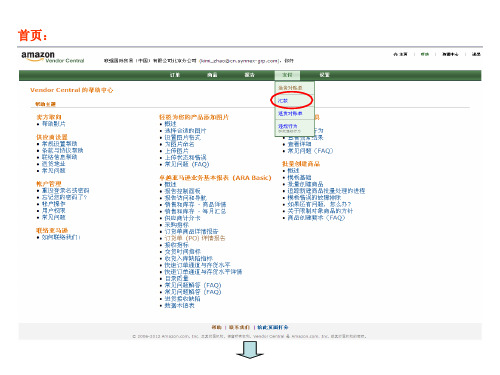This screenshot has height=375, width=500.
Task: Select 汇款 in the open dropdown
Action: click(283, 101)
